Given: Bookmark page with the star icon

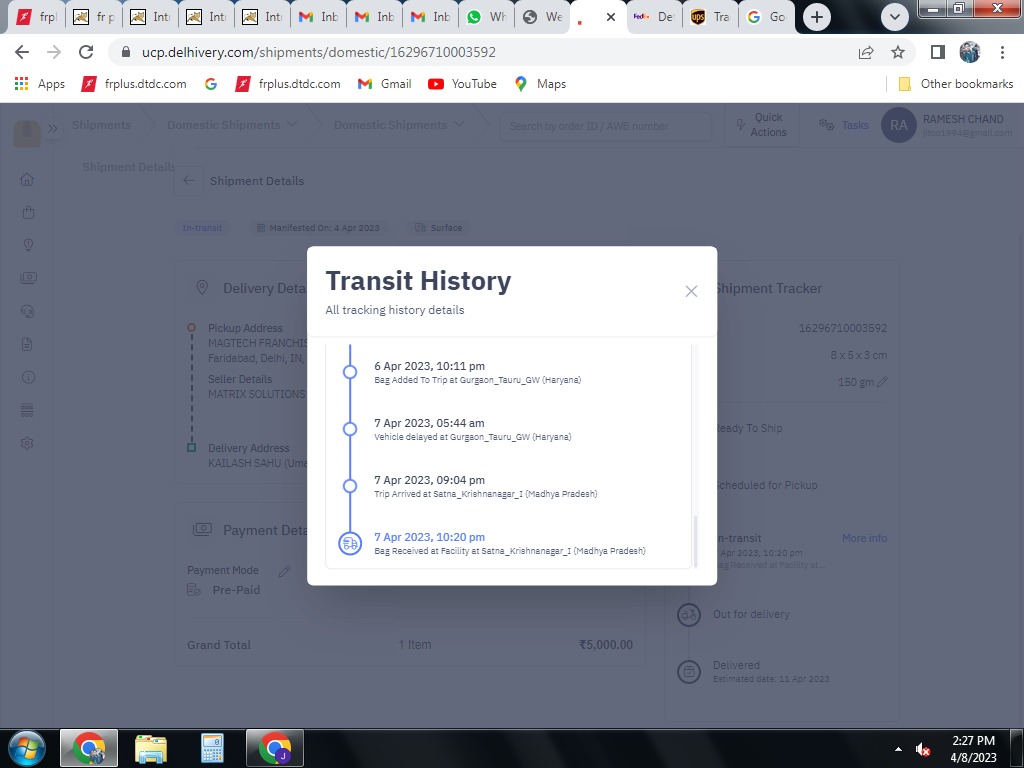Looking at the screenshot, I should pos(898,52).
